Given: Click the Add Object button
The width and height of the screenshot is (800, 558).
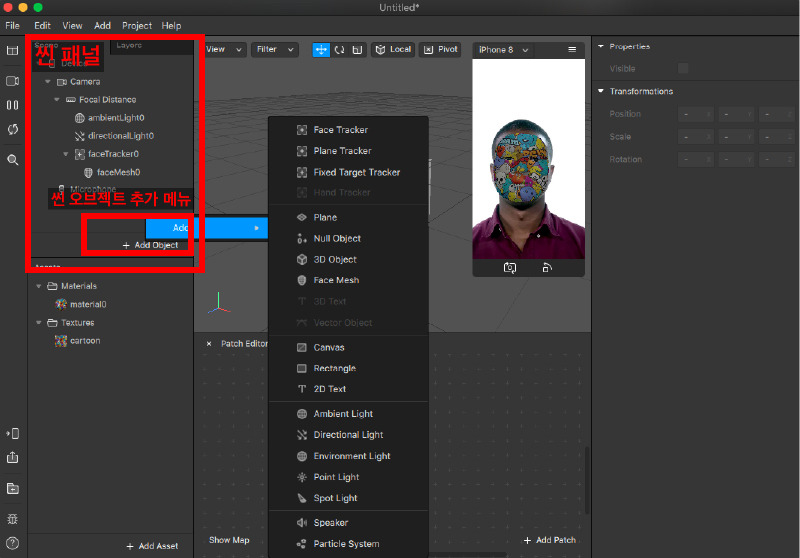Looking at the screenshot, I should pyautogui.click(x=151, y=245).
